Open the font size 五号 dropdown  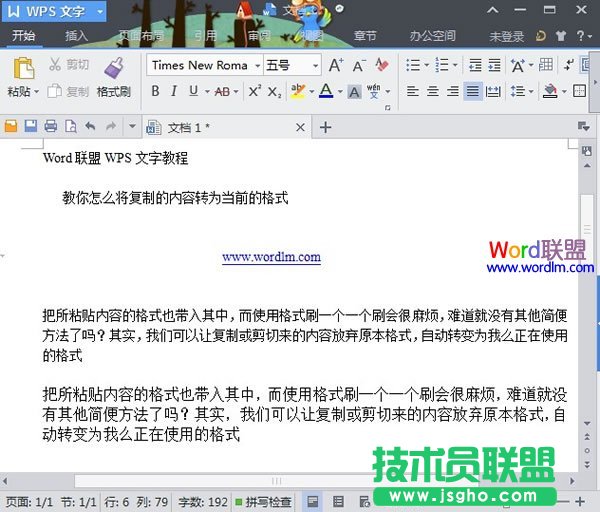pyautogui.click(x=315, y=65)
